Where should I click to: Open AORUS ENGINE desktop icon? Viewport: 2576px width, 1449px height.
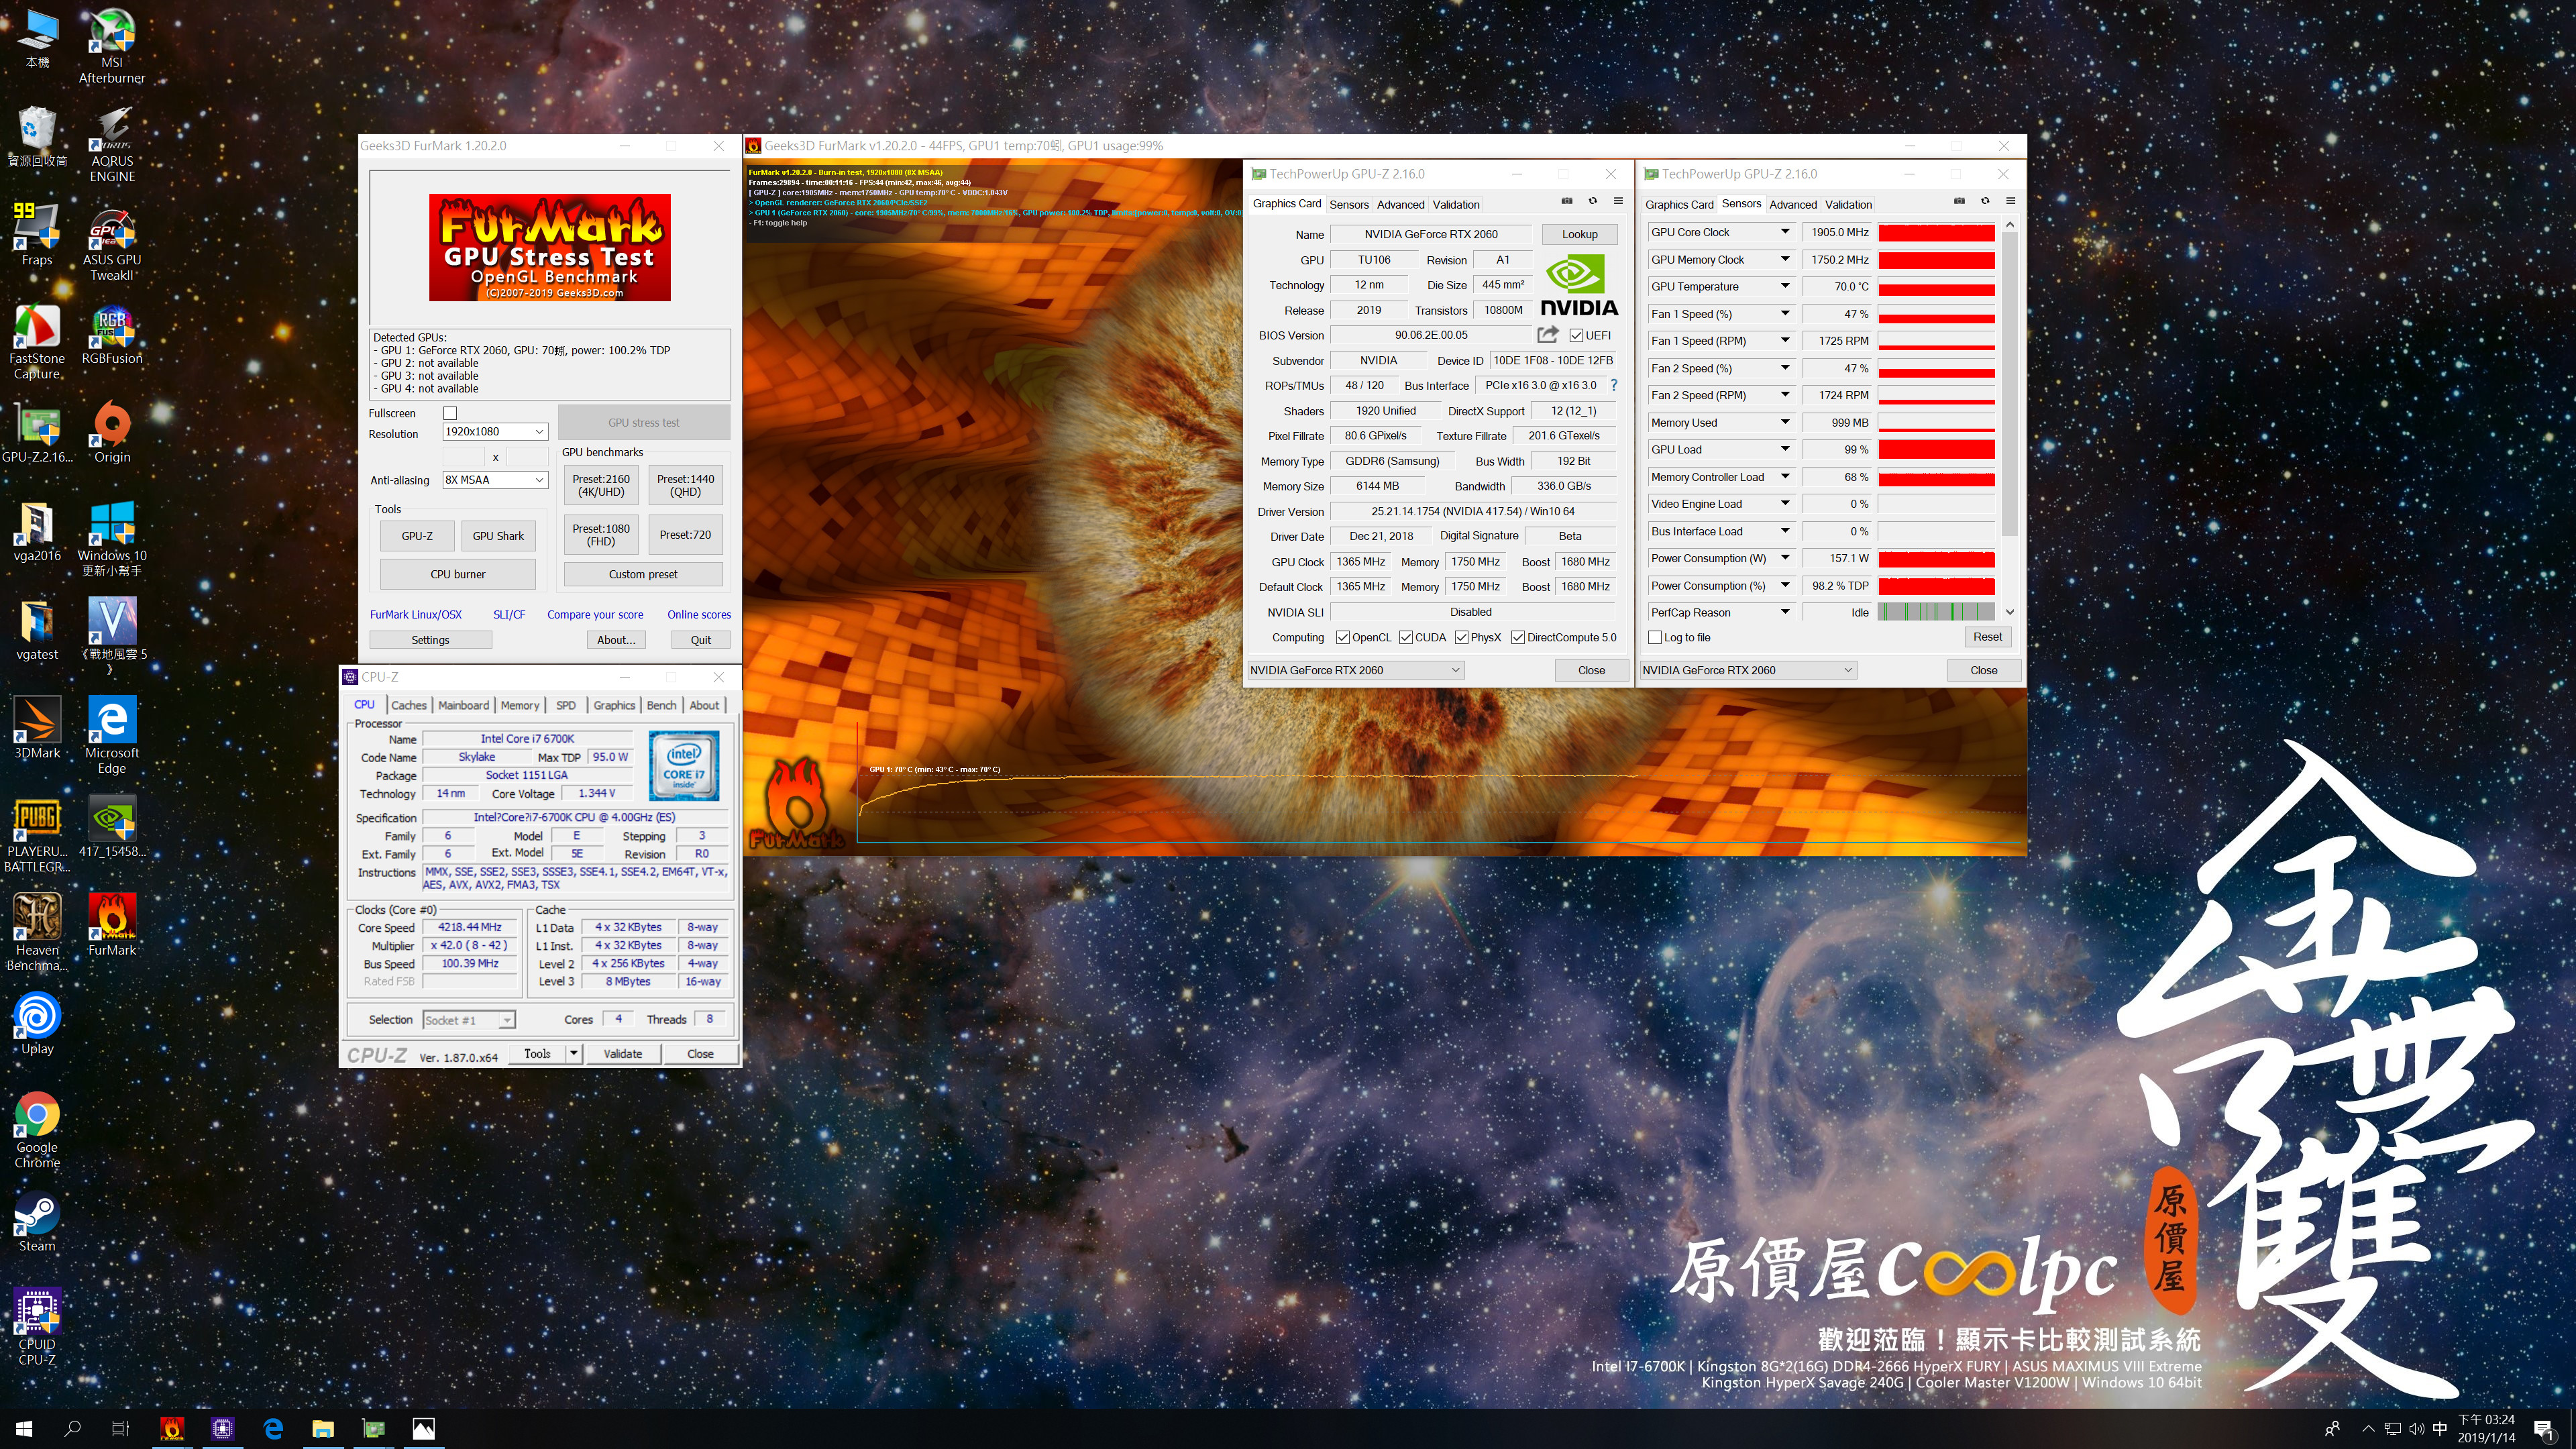(112, 145)
